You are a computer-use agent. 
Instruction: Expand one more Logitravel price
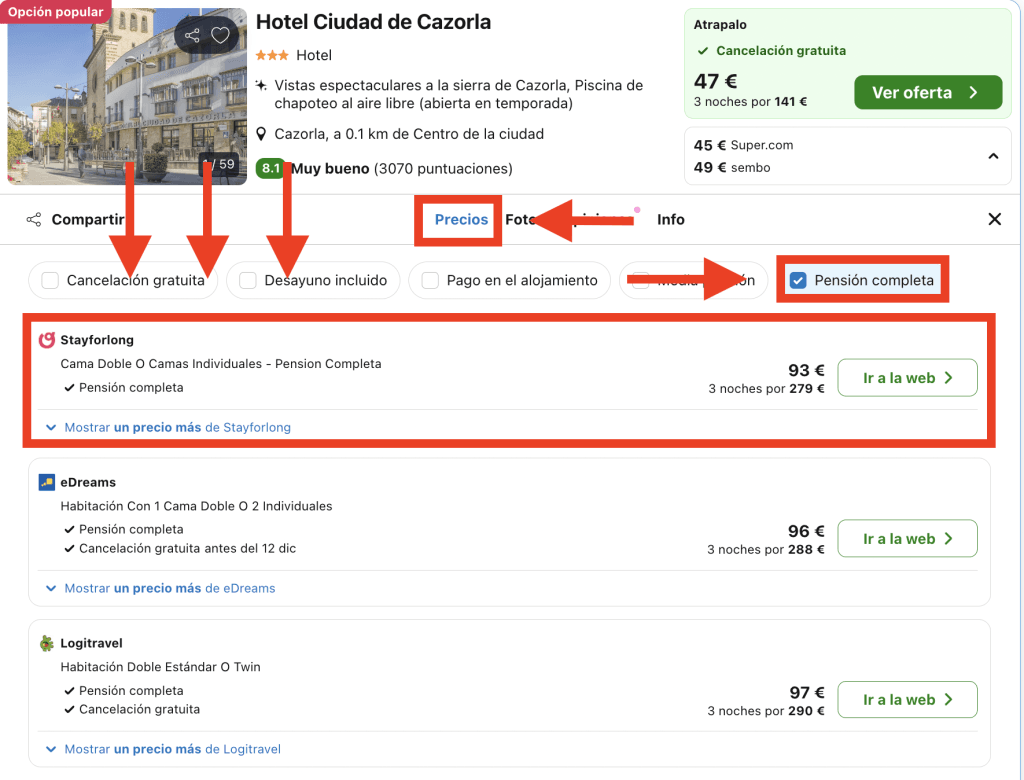(x=163, y=749)
